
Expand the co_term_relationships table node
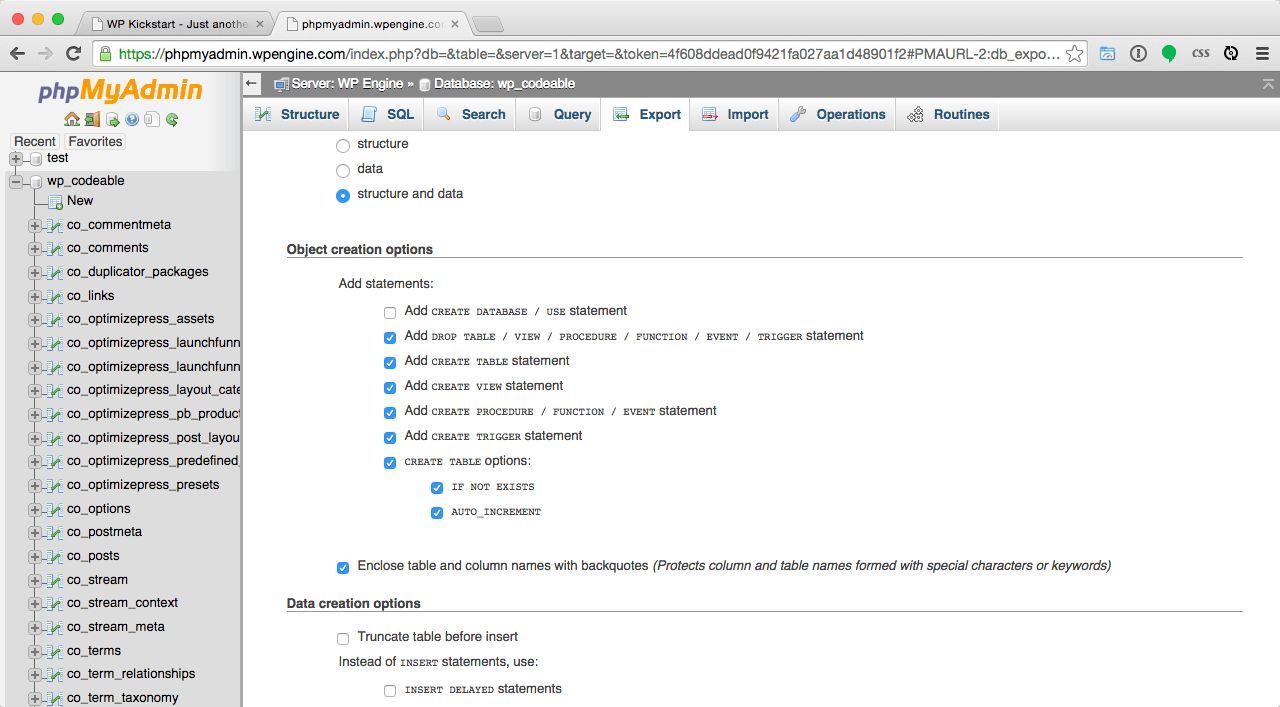(x=35, y=675)
